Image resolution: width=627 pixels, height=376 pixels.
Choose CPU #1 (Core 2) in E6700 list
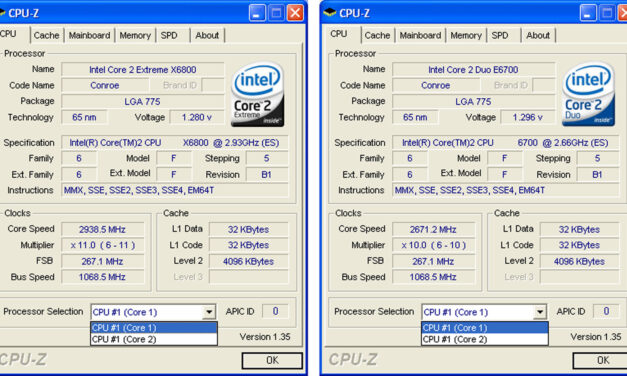pos(485,339)
